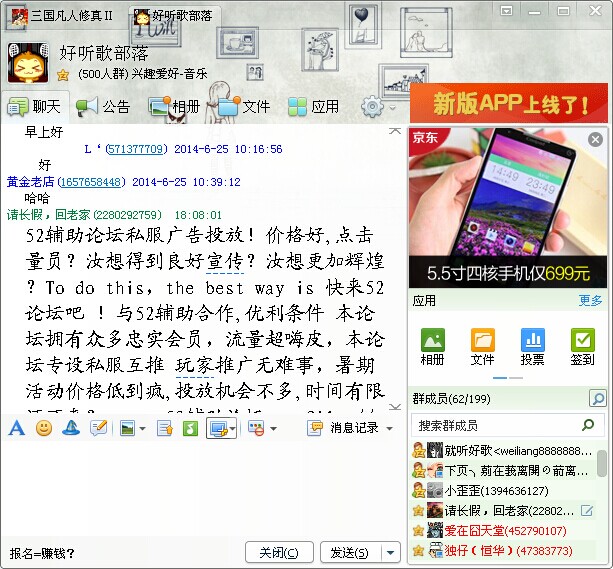The width and height of the screenshot is (613, 569).
Task: Click the chat scroll-up arrow
Action: click(395, 131)
